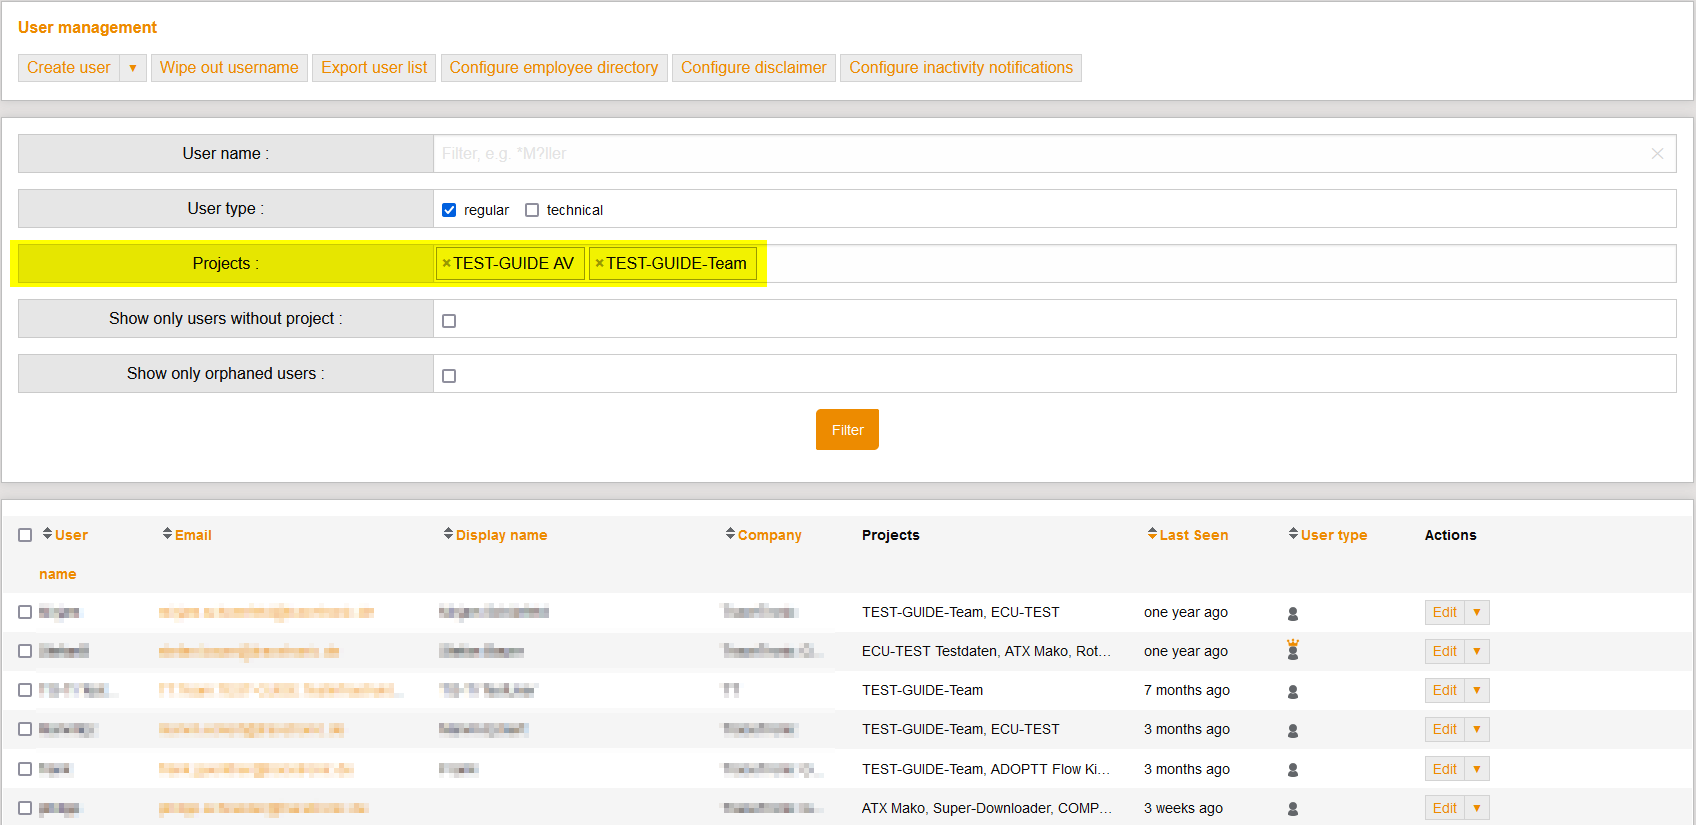Viewport: 1696px width, 825px height.
Task: Click the Display name column header
Action: [502, 535]
